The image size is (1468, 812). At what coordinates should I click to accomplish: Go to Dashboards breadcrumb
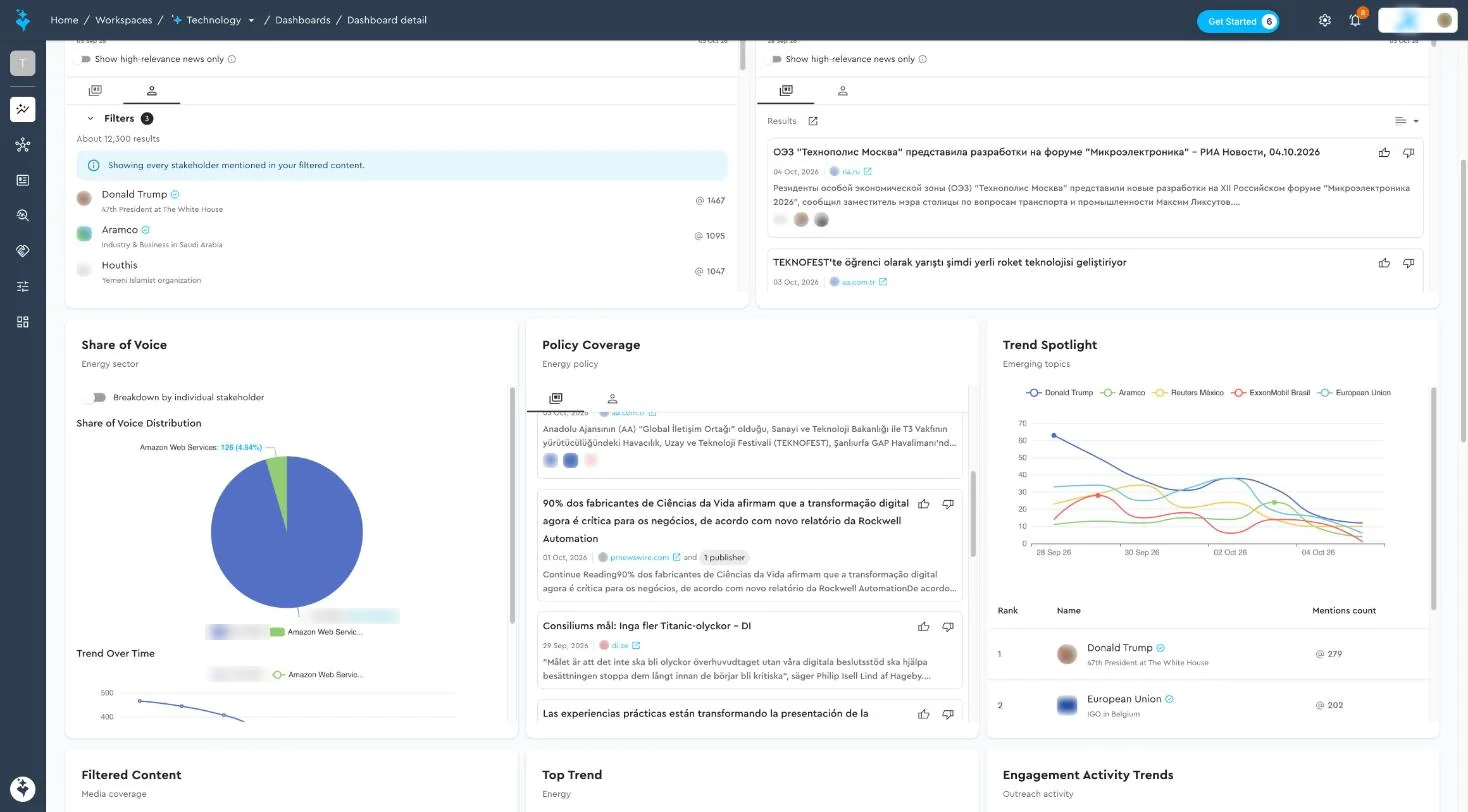click(x=303, y=20)
